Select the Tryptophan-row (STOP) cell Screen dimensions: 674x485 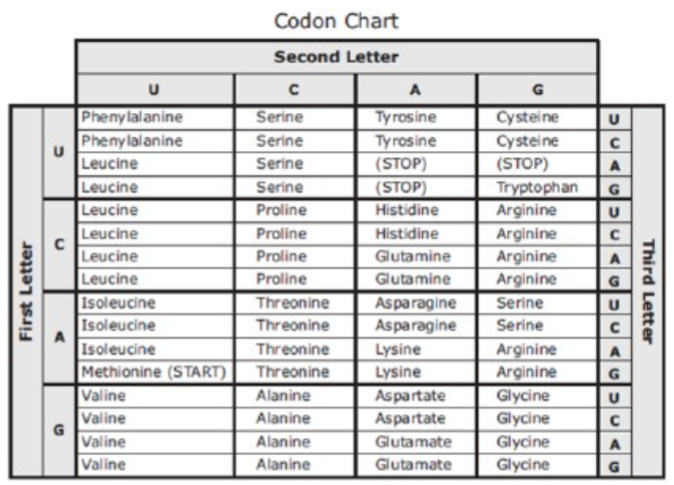(x=416, y=187)
